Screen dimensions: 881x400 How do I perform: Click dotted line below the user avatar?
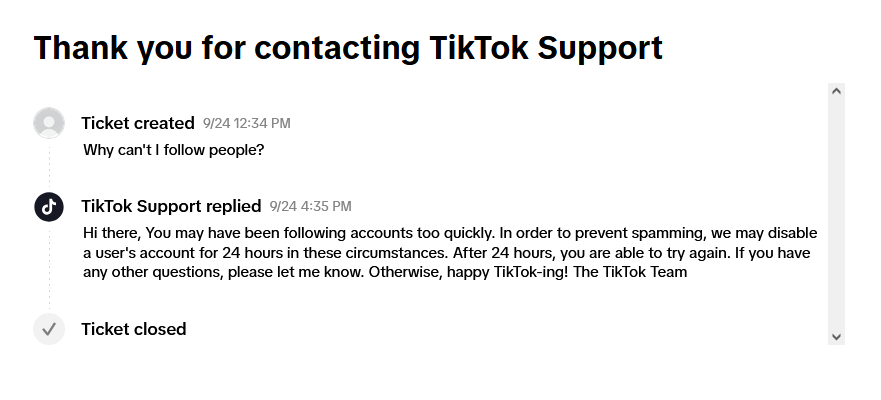[49, 165]
